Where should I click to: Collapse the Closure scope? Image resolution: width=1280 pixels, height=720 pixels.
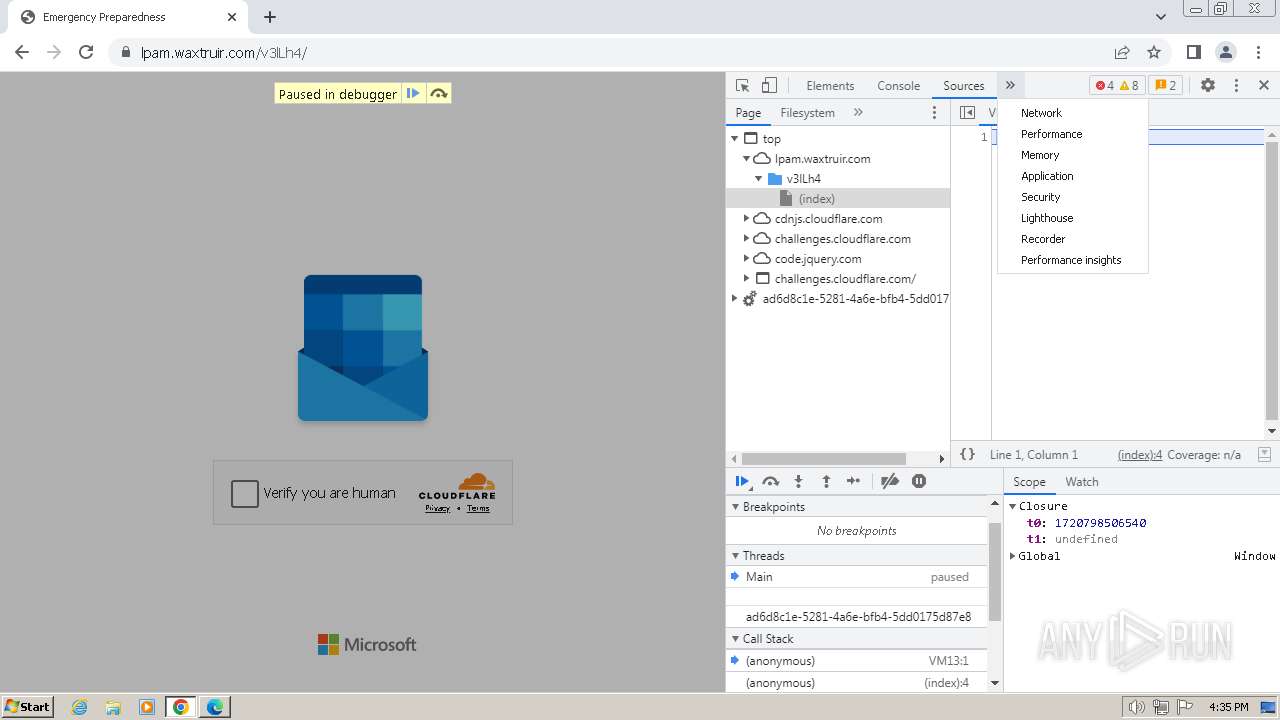click(x=1012, y=506)
